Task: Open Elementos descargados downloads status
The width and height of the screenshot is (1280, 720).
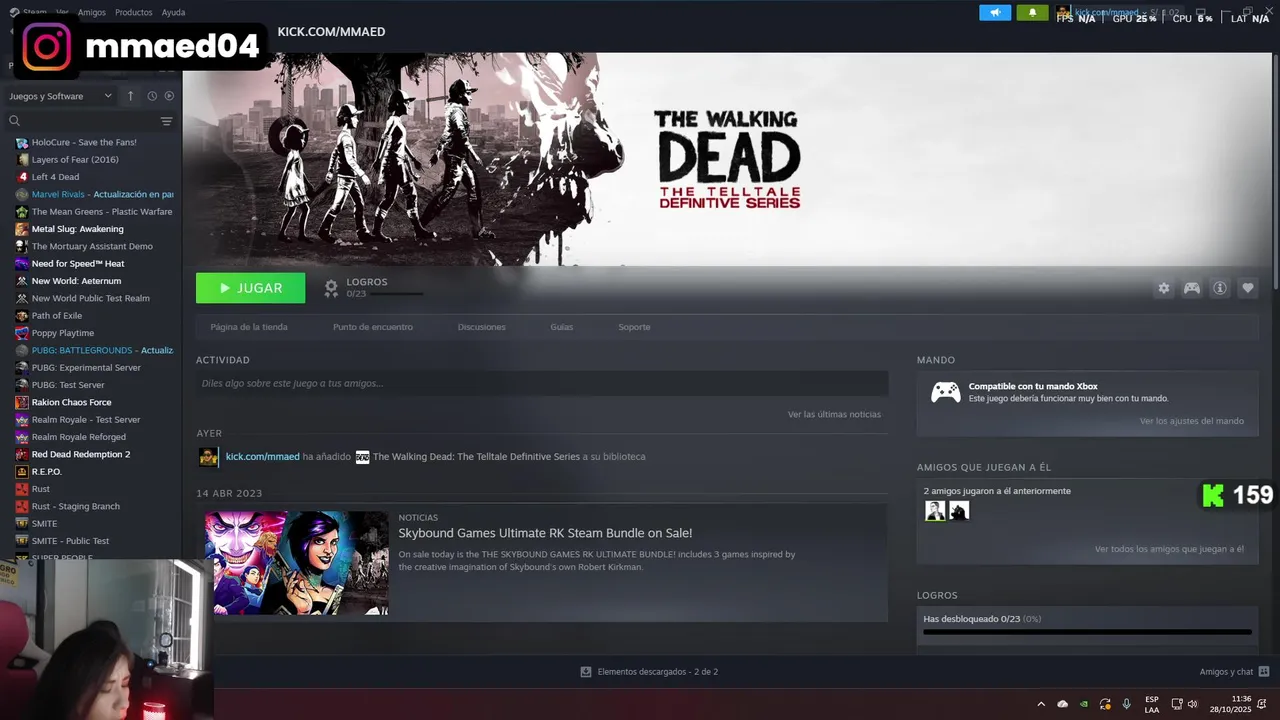Action: [x=649, y=672]
